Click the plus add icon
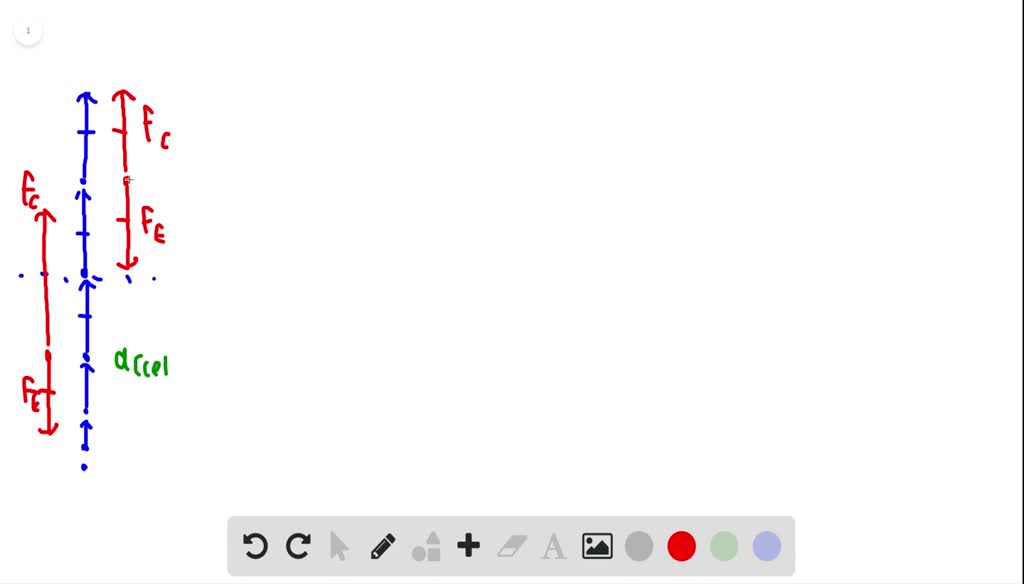This screenshot has width=1024, height=584. coord(468,545)
